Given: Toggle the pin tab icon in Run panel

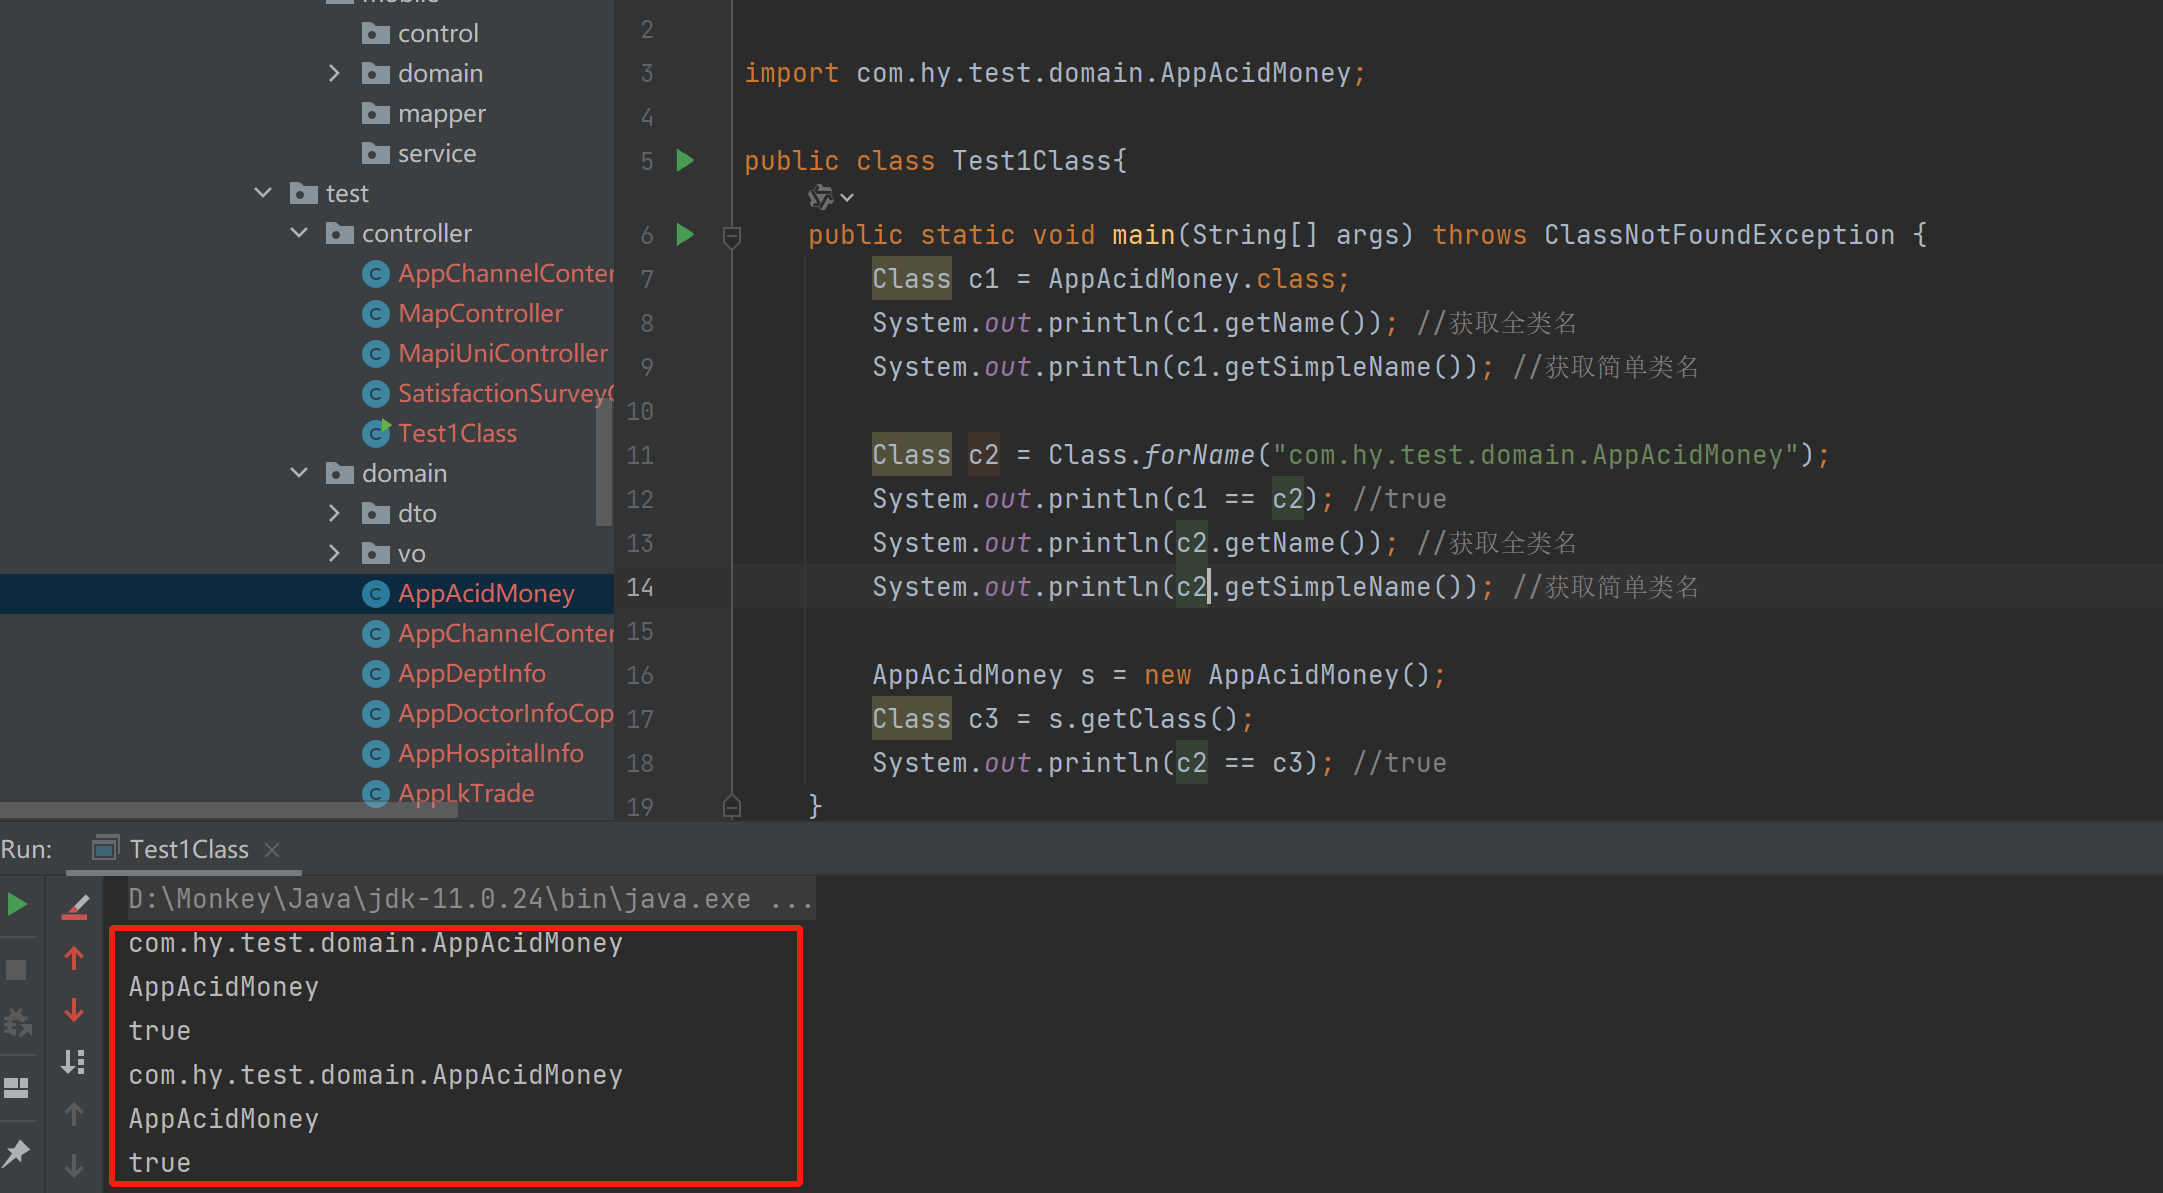Looking at the screenshot, I should pos(17,1152).
